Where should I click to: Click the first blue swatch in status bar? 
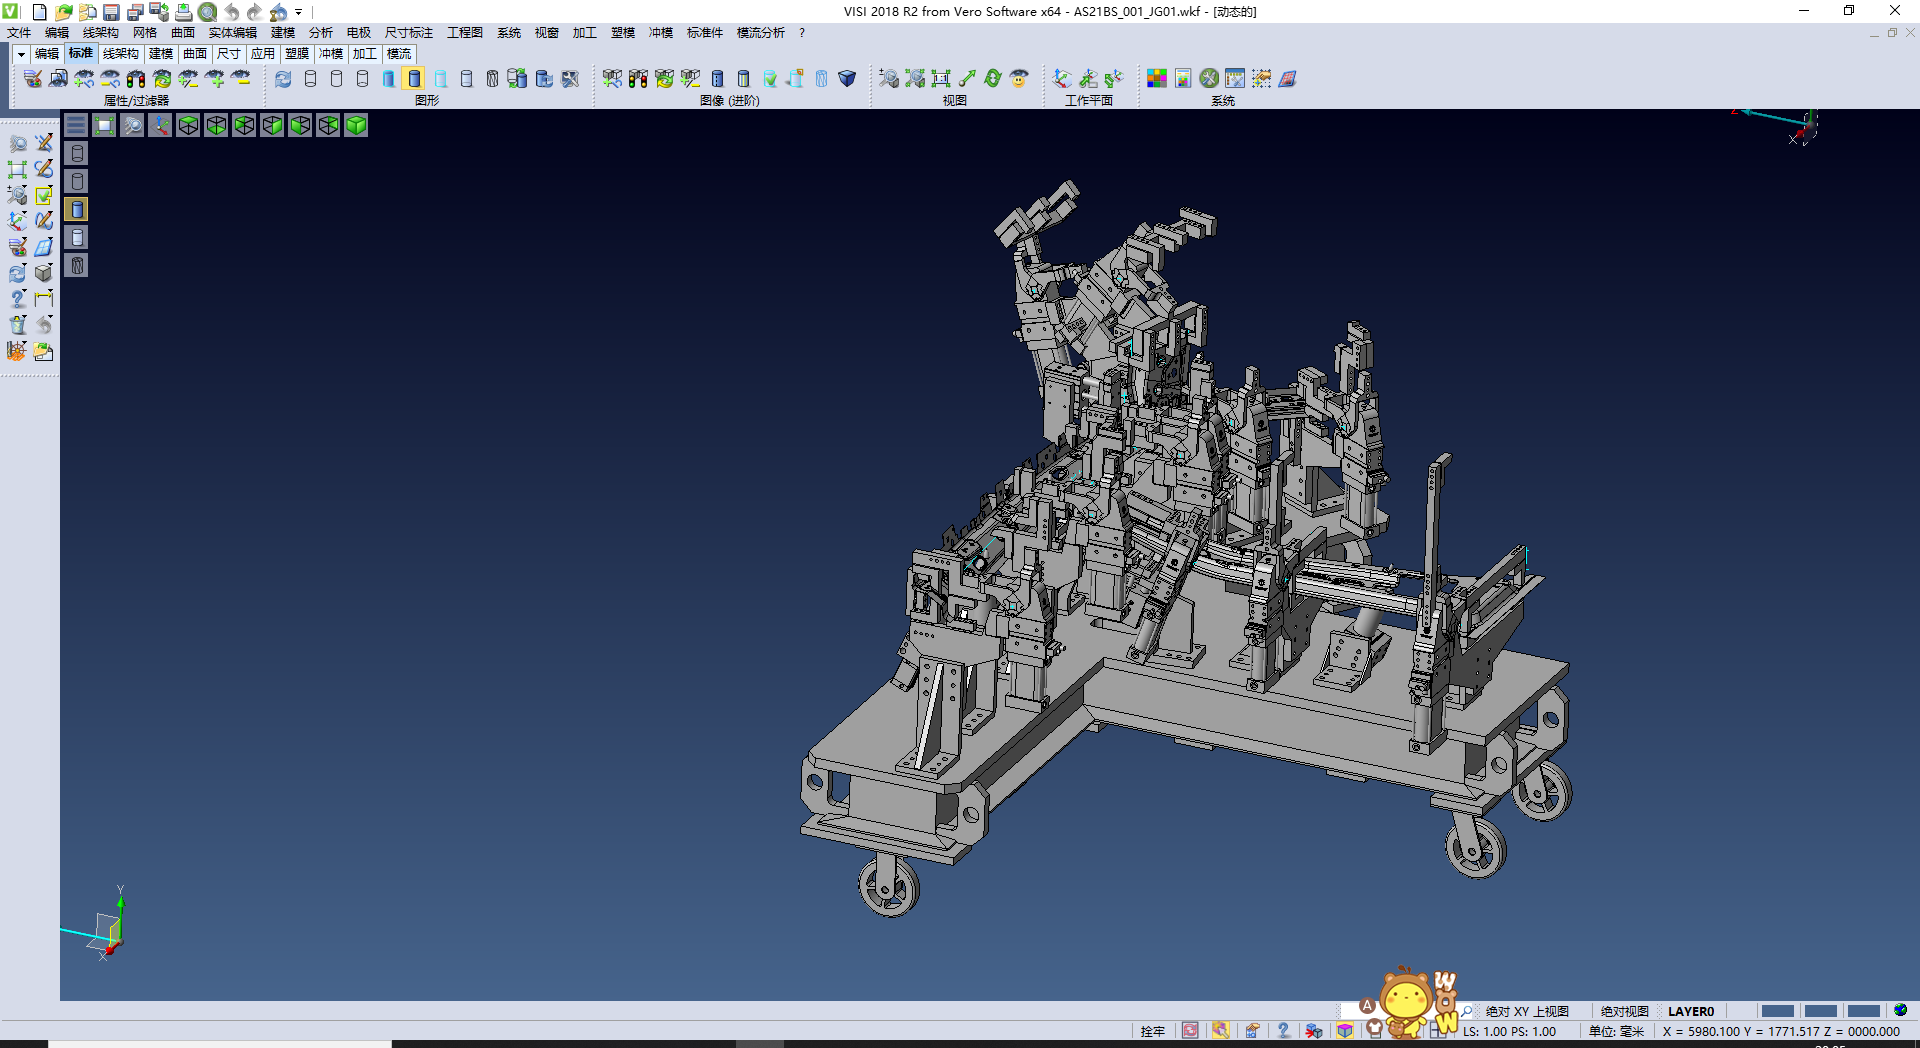click(1777, 1011)
